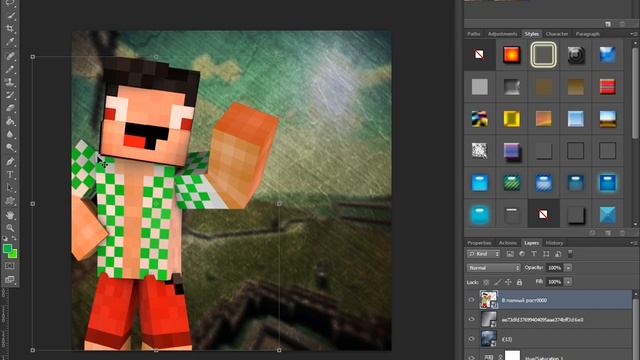Lock all layer attributes
Image resolution: width=640 pixels, height=360 pixels.
point(519,282)
